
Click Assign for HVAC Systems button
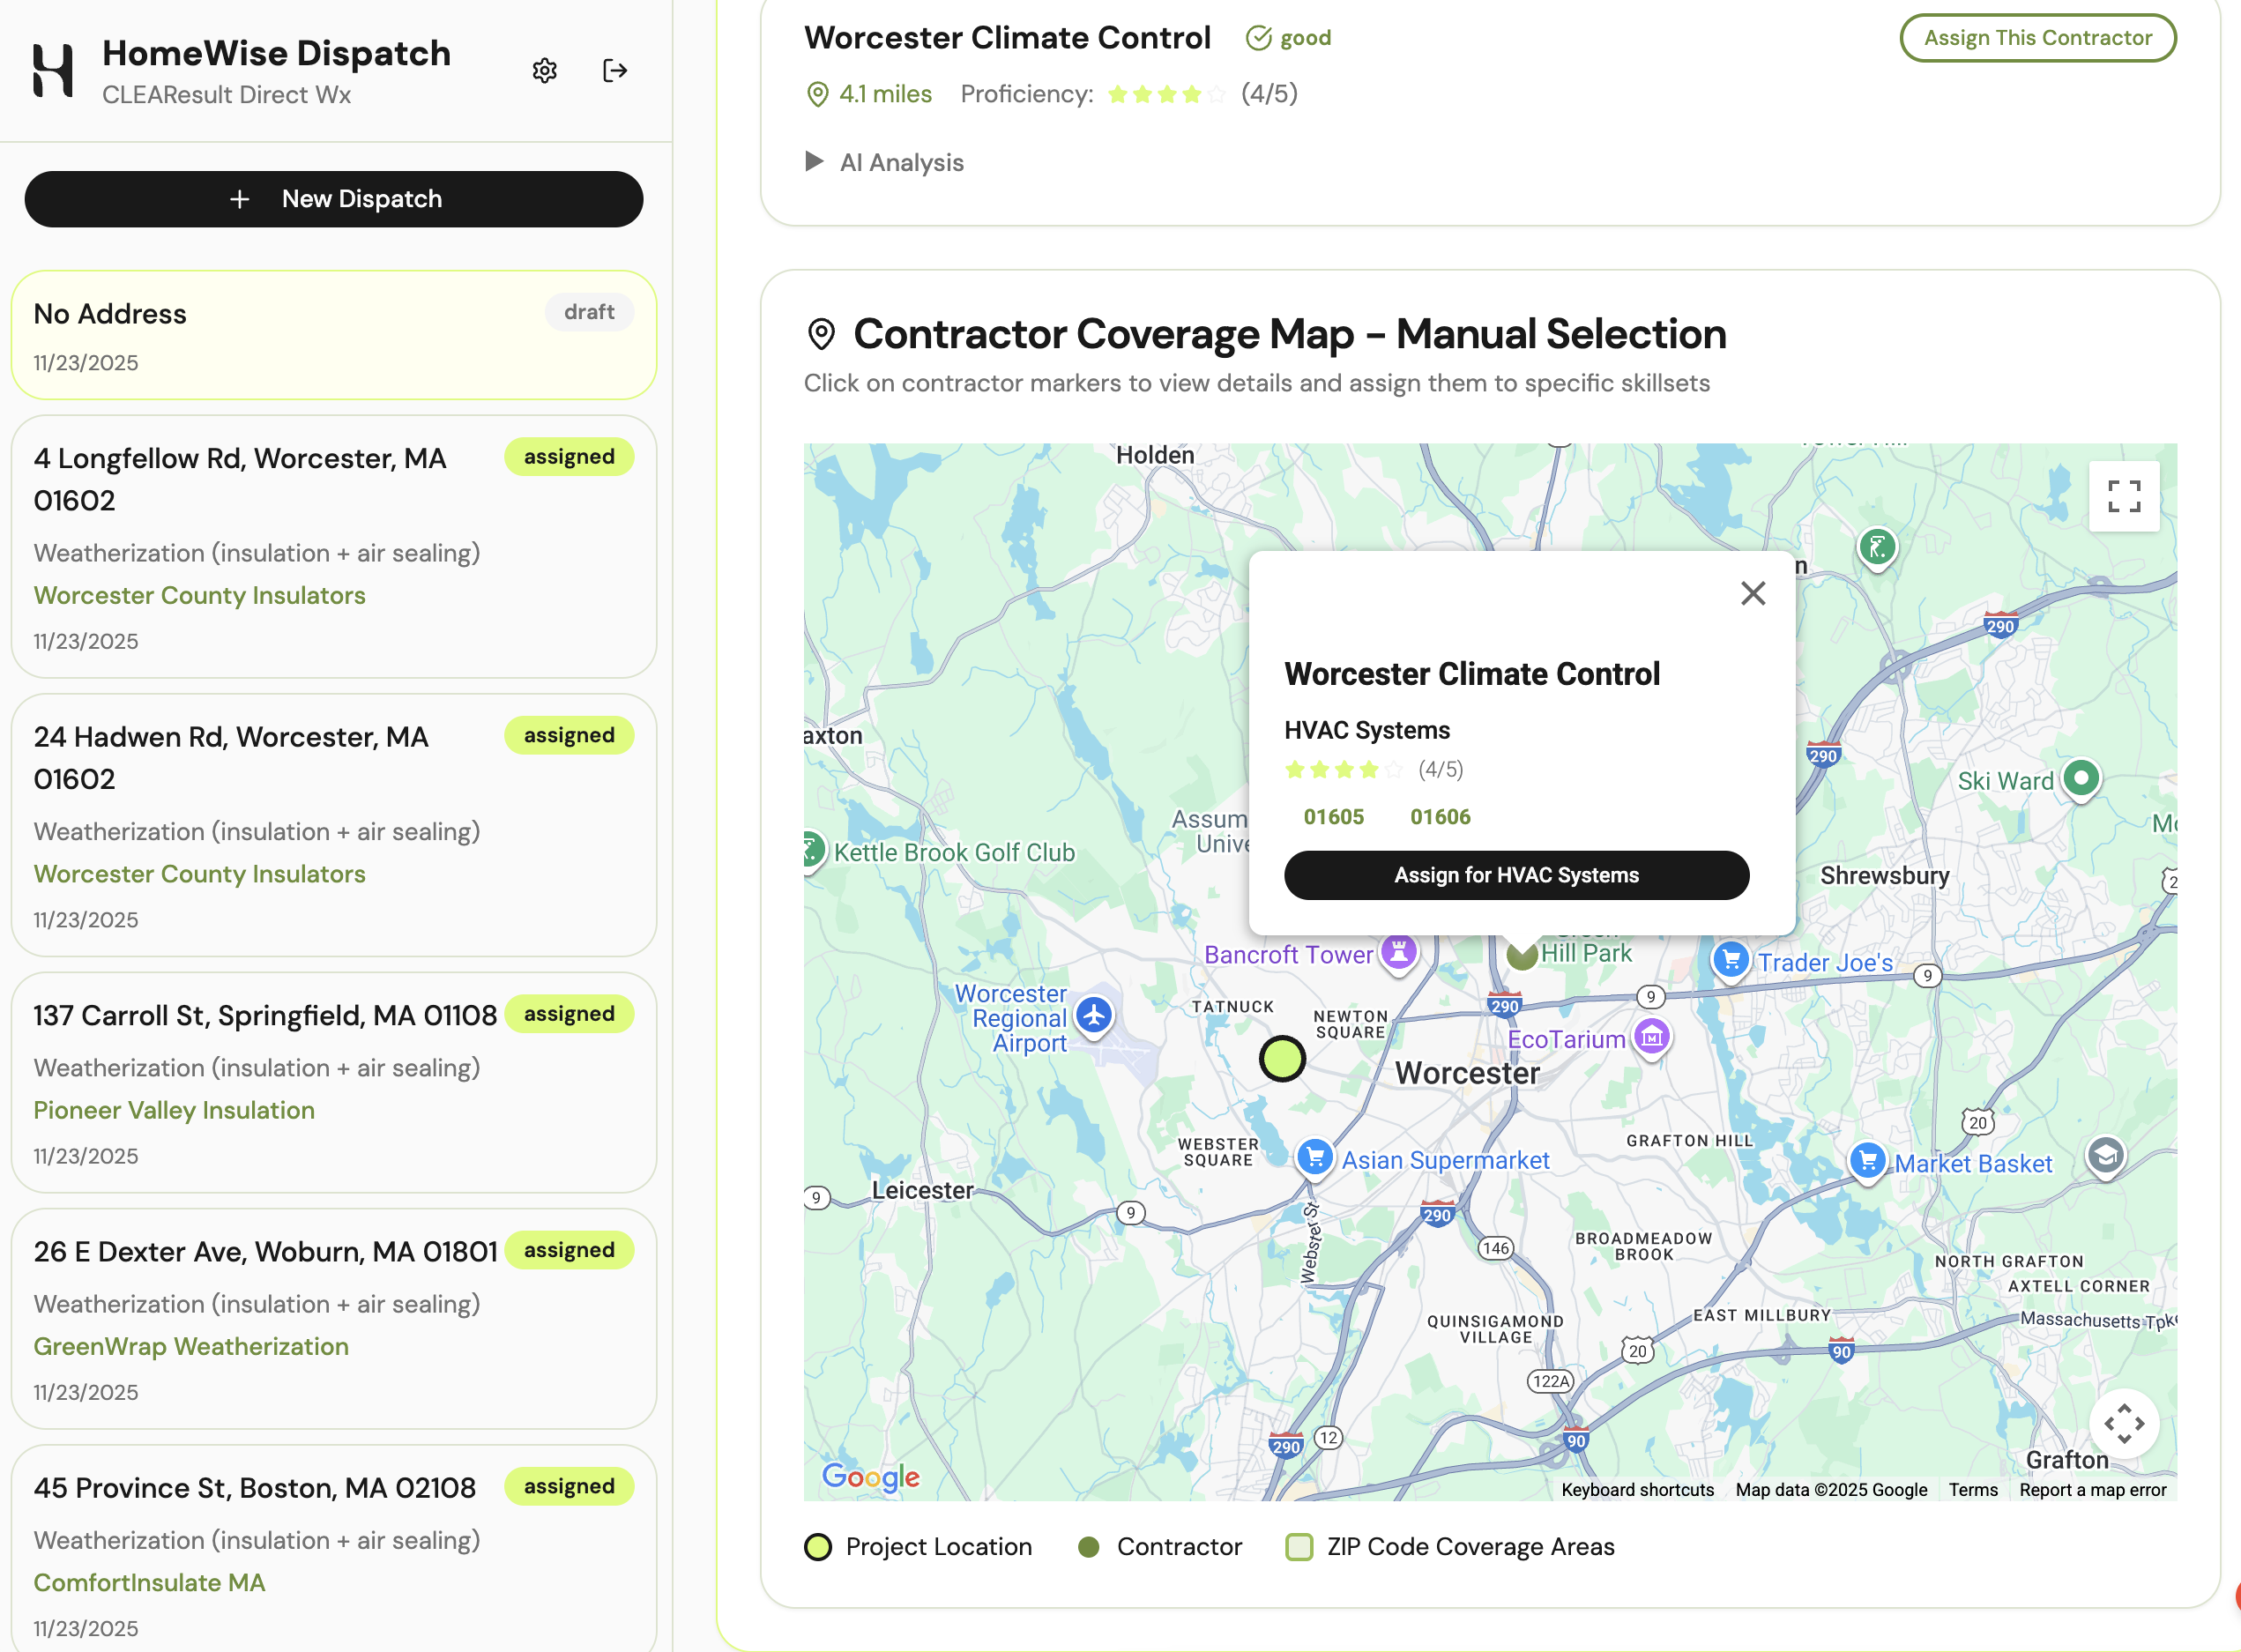pos(1516,875)
